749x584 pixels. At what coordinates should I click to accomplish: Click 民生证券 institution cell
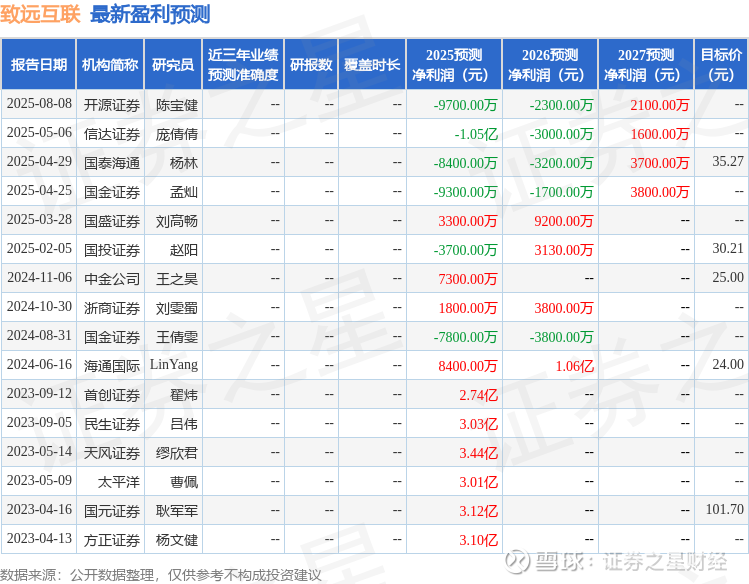click(112, 424)
